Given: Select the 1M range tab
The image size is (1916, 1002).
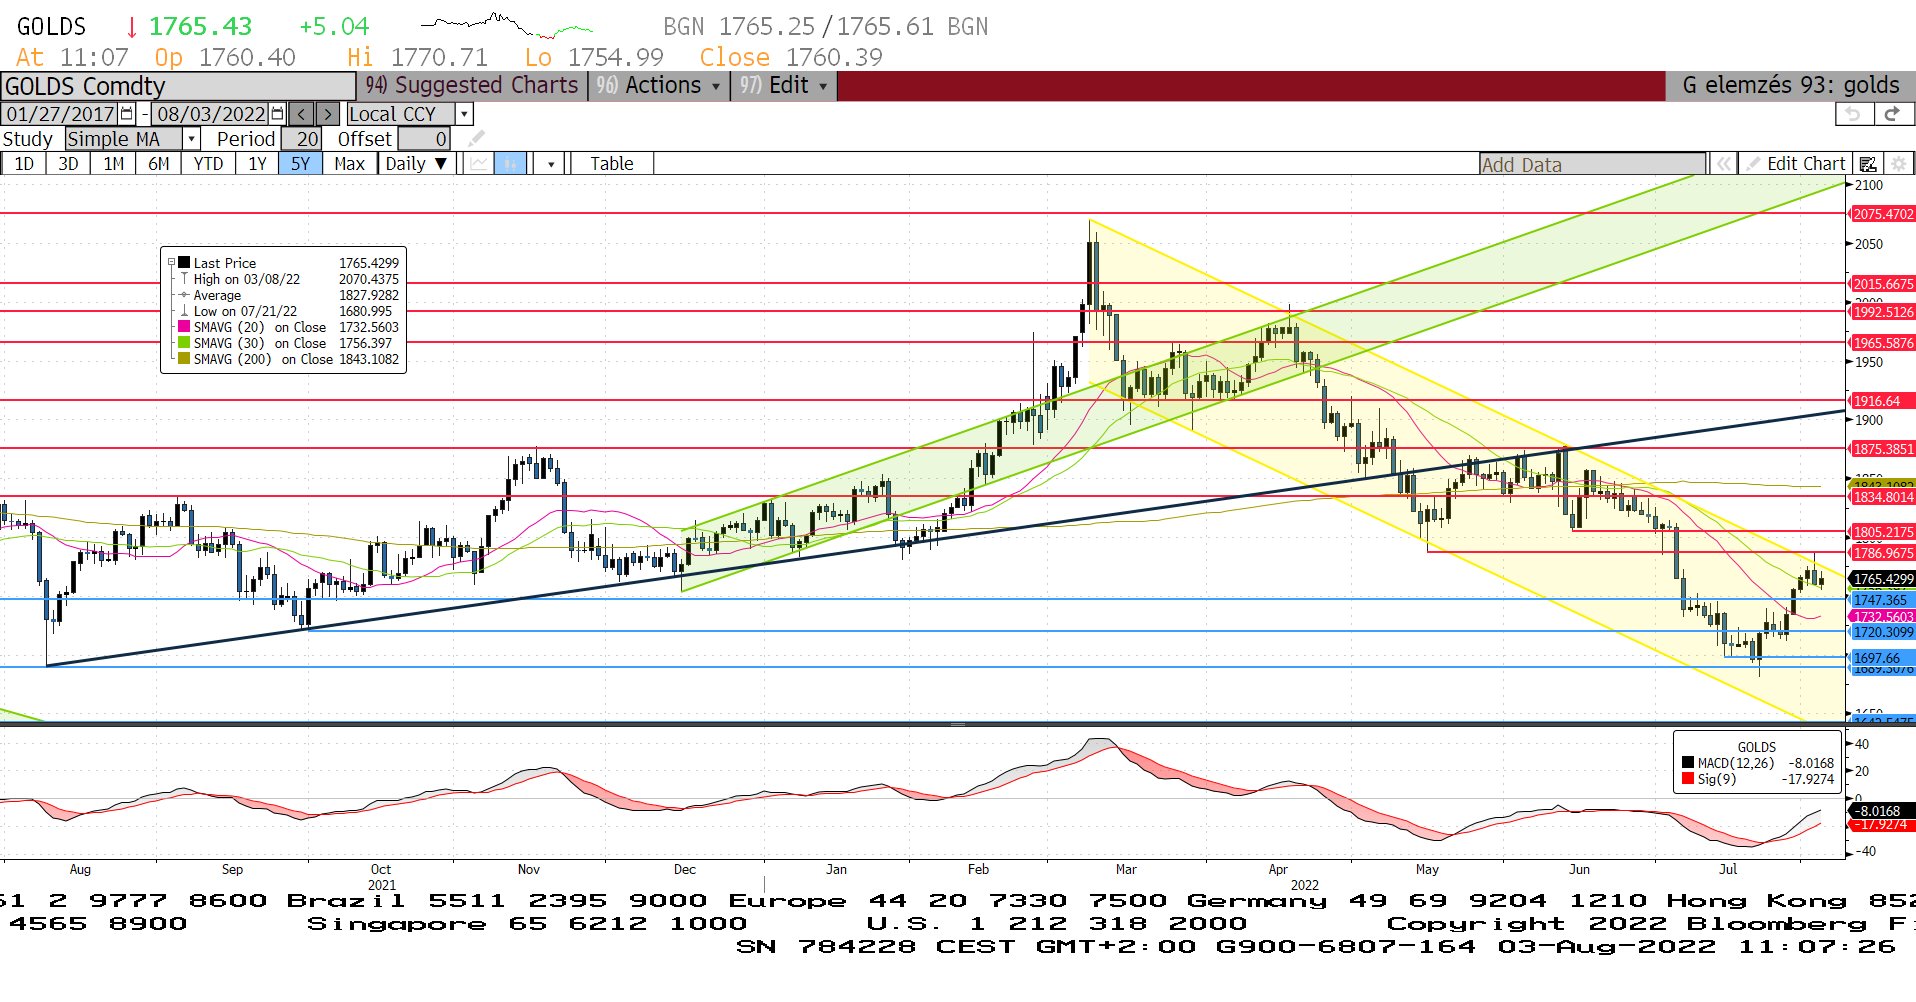Looking at the screenshot, I should (x=114, y=164).
